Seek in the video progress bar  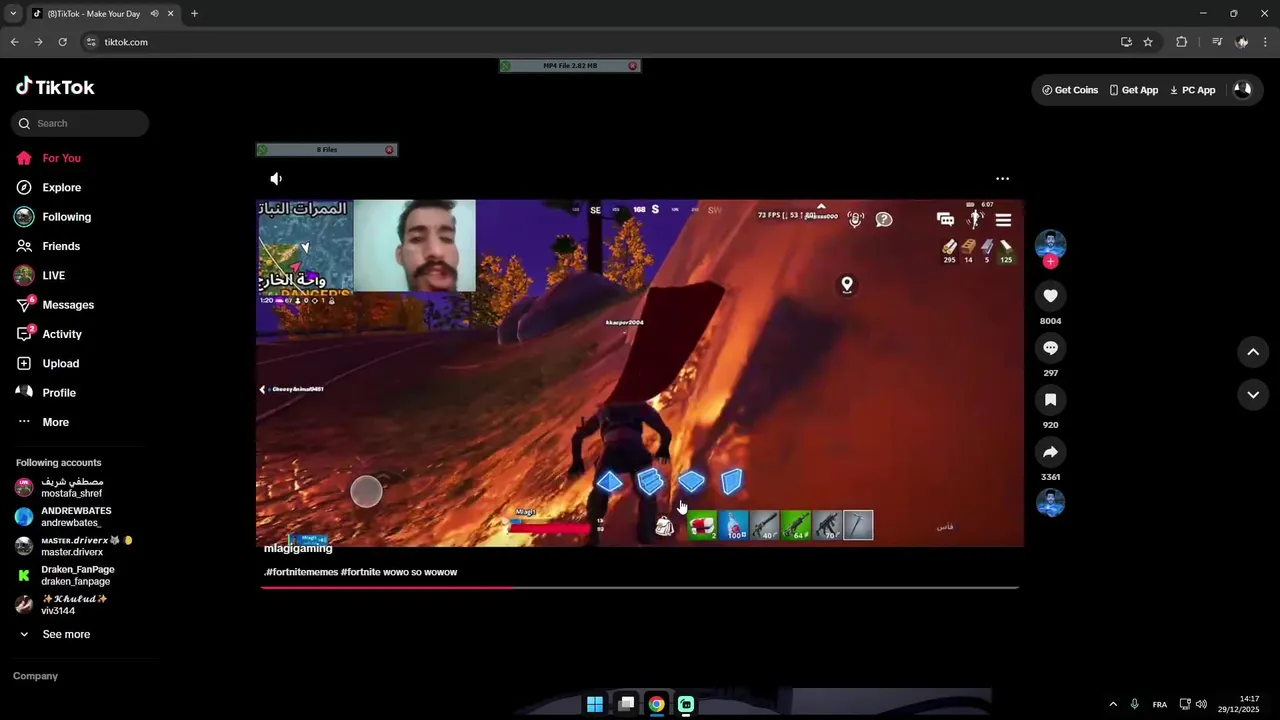640,587
